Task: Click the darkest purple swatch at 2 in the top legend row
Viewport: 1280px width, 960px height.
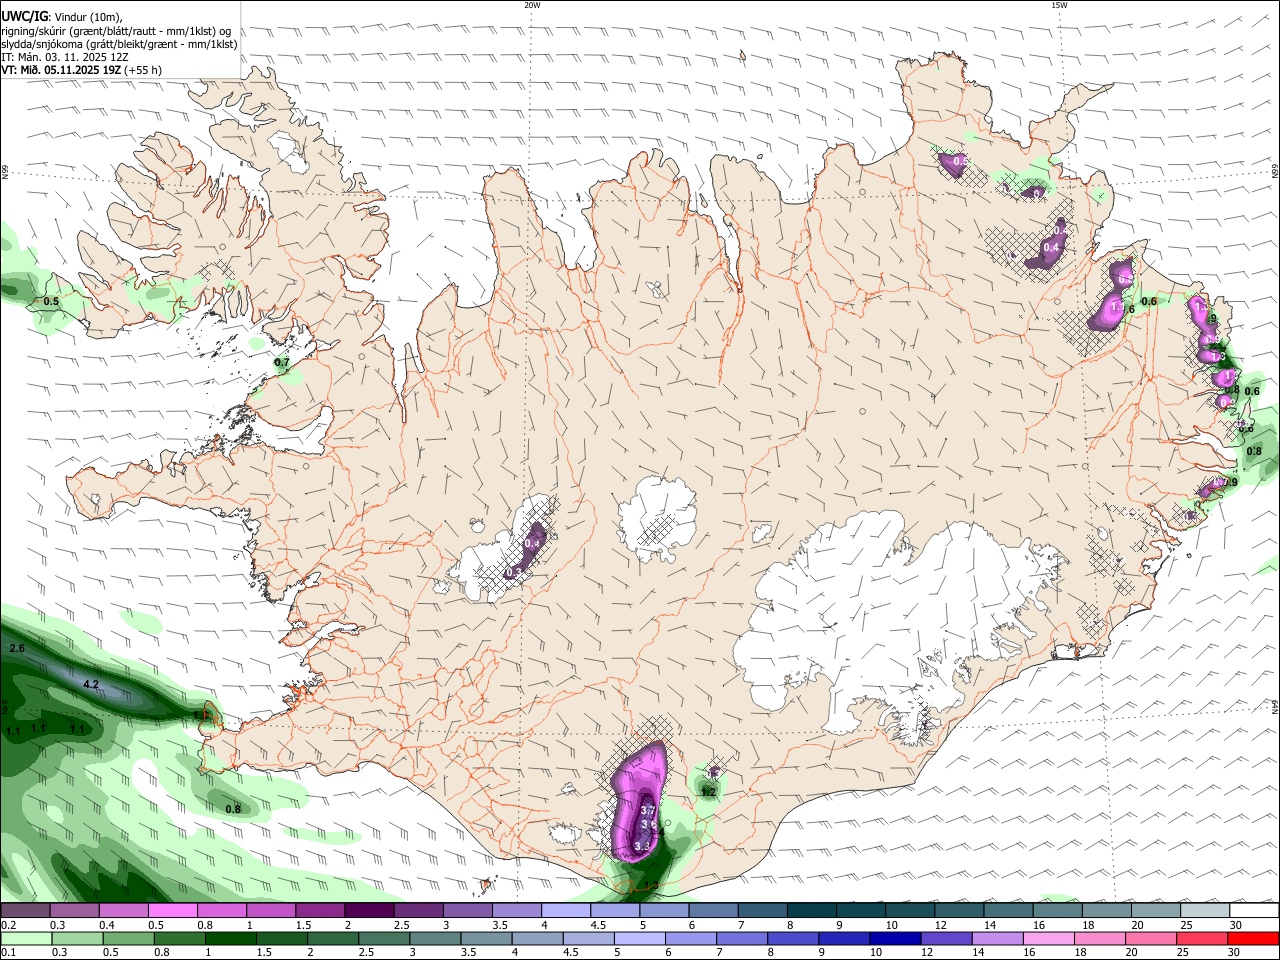Action: coord(369,911)
